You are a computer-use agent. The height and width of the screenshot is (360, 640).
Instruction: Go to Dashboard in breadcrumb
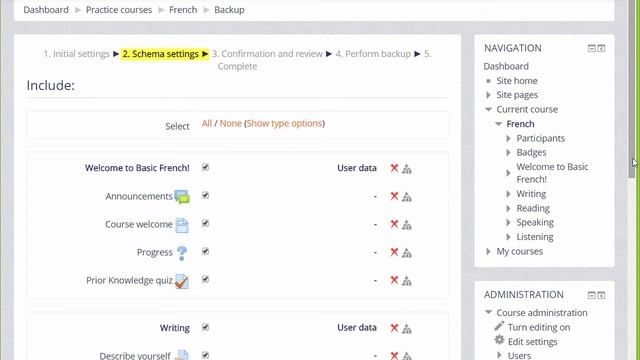pyautogui.click(x=46, y=10)
